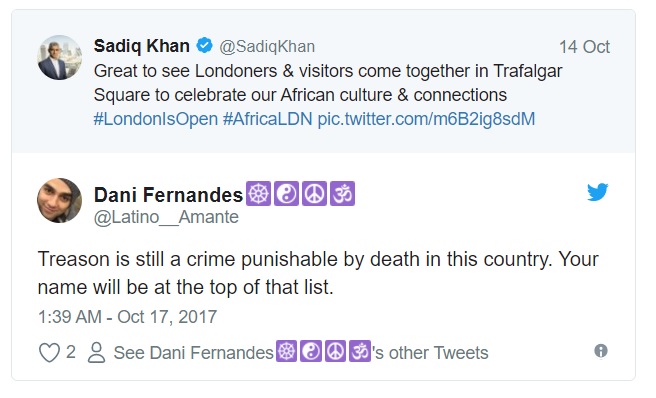Click the yin yang emoji in the display name
The image size is (656, 398).
click(287, 194)
